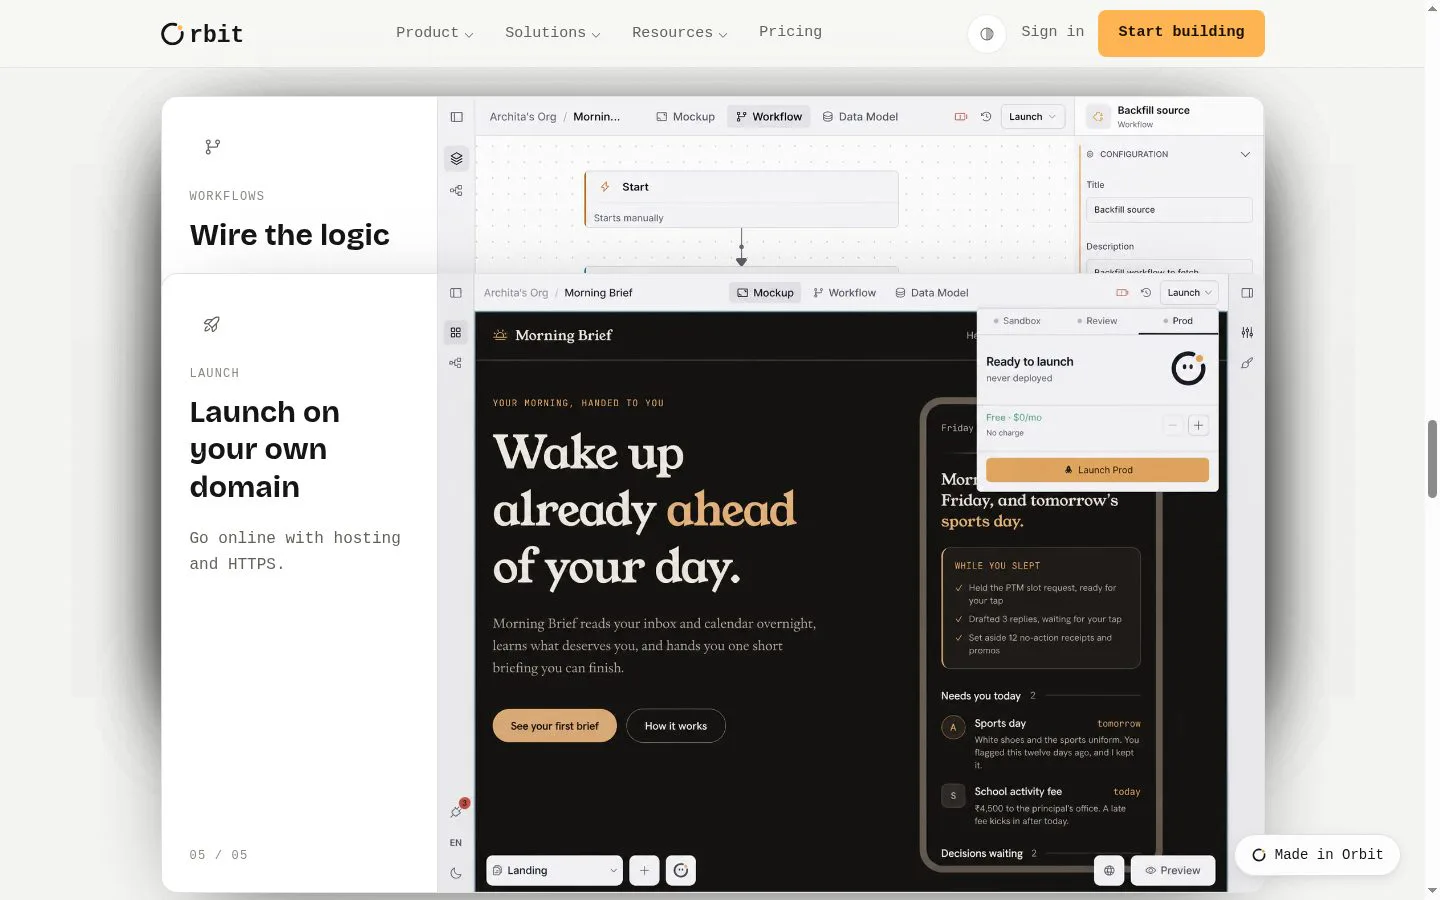Click the Start building button
Image resolution: width=1440 pixels, height=900 pixels.
point(1181,33)
